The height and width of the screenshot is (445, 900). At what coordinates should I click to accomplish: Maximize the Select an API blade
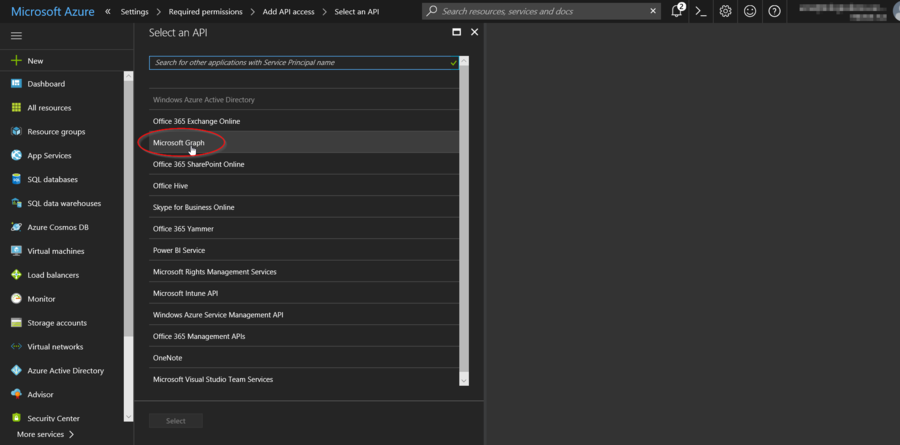[x=457, y=32]
